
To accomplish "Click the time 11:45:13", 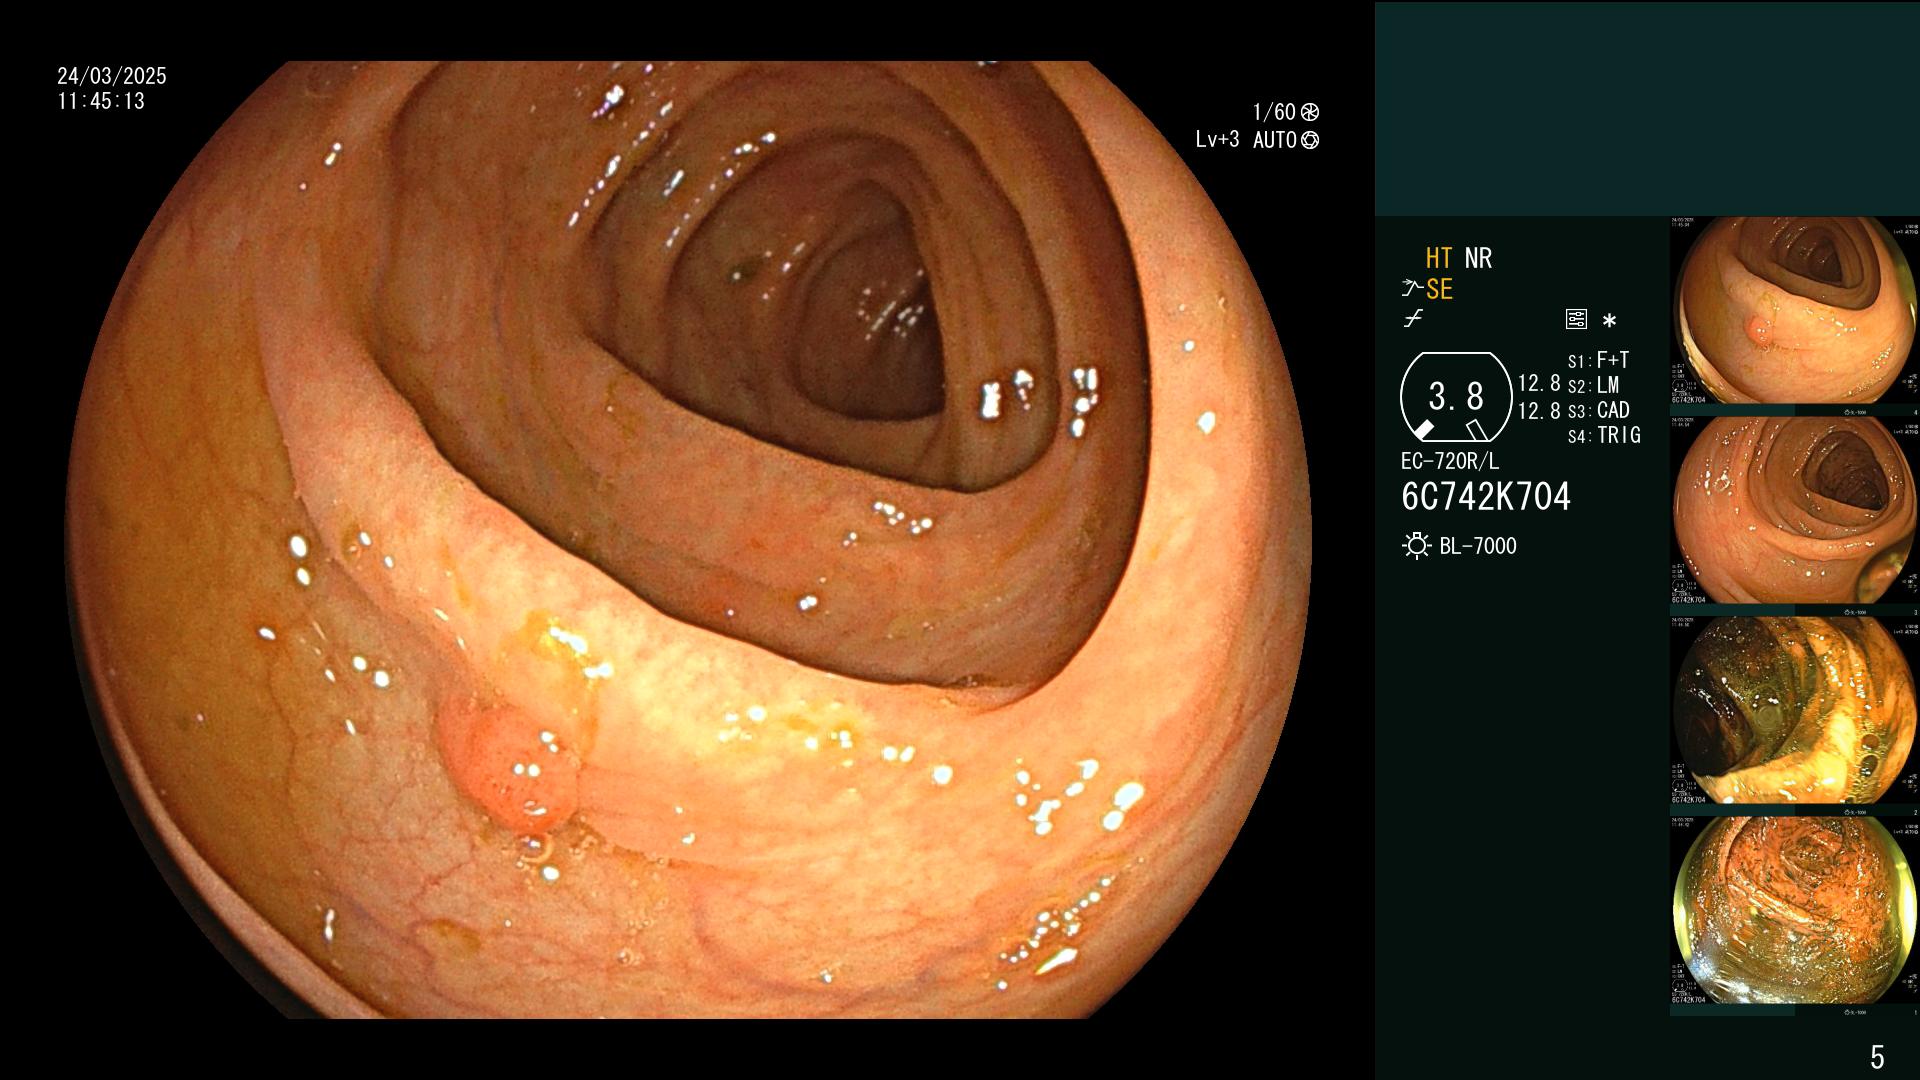I will [x=101, y=101].
